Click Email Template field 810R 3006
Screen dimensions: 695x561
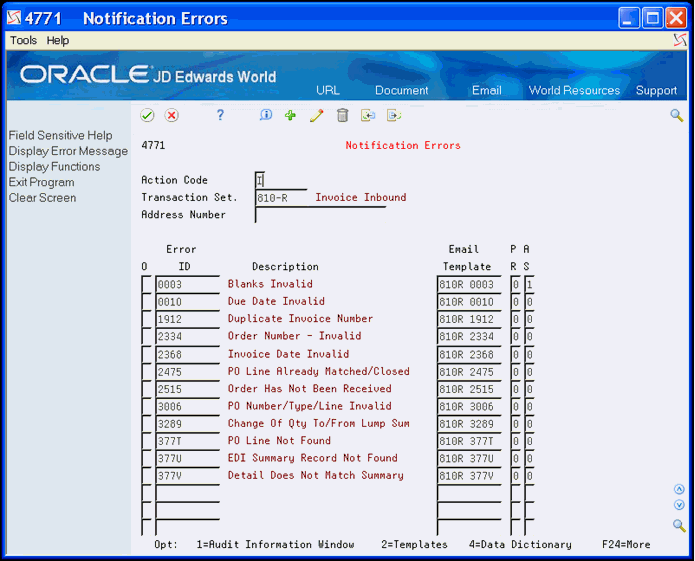(x=469, y=406)
